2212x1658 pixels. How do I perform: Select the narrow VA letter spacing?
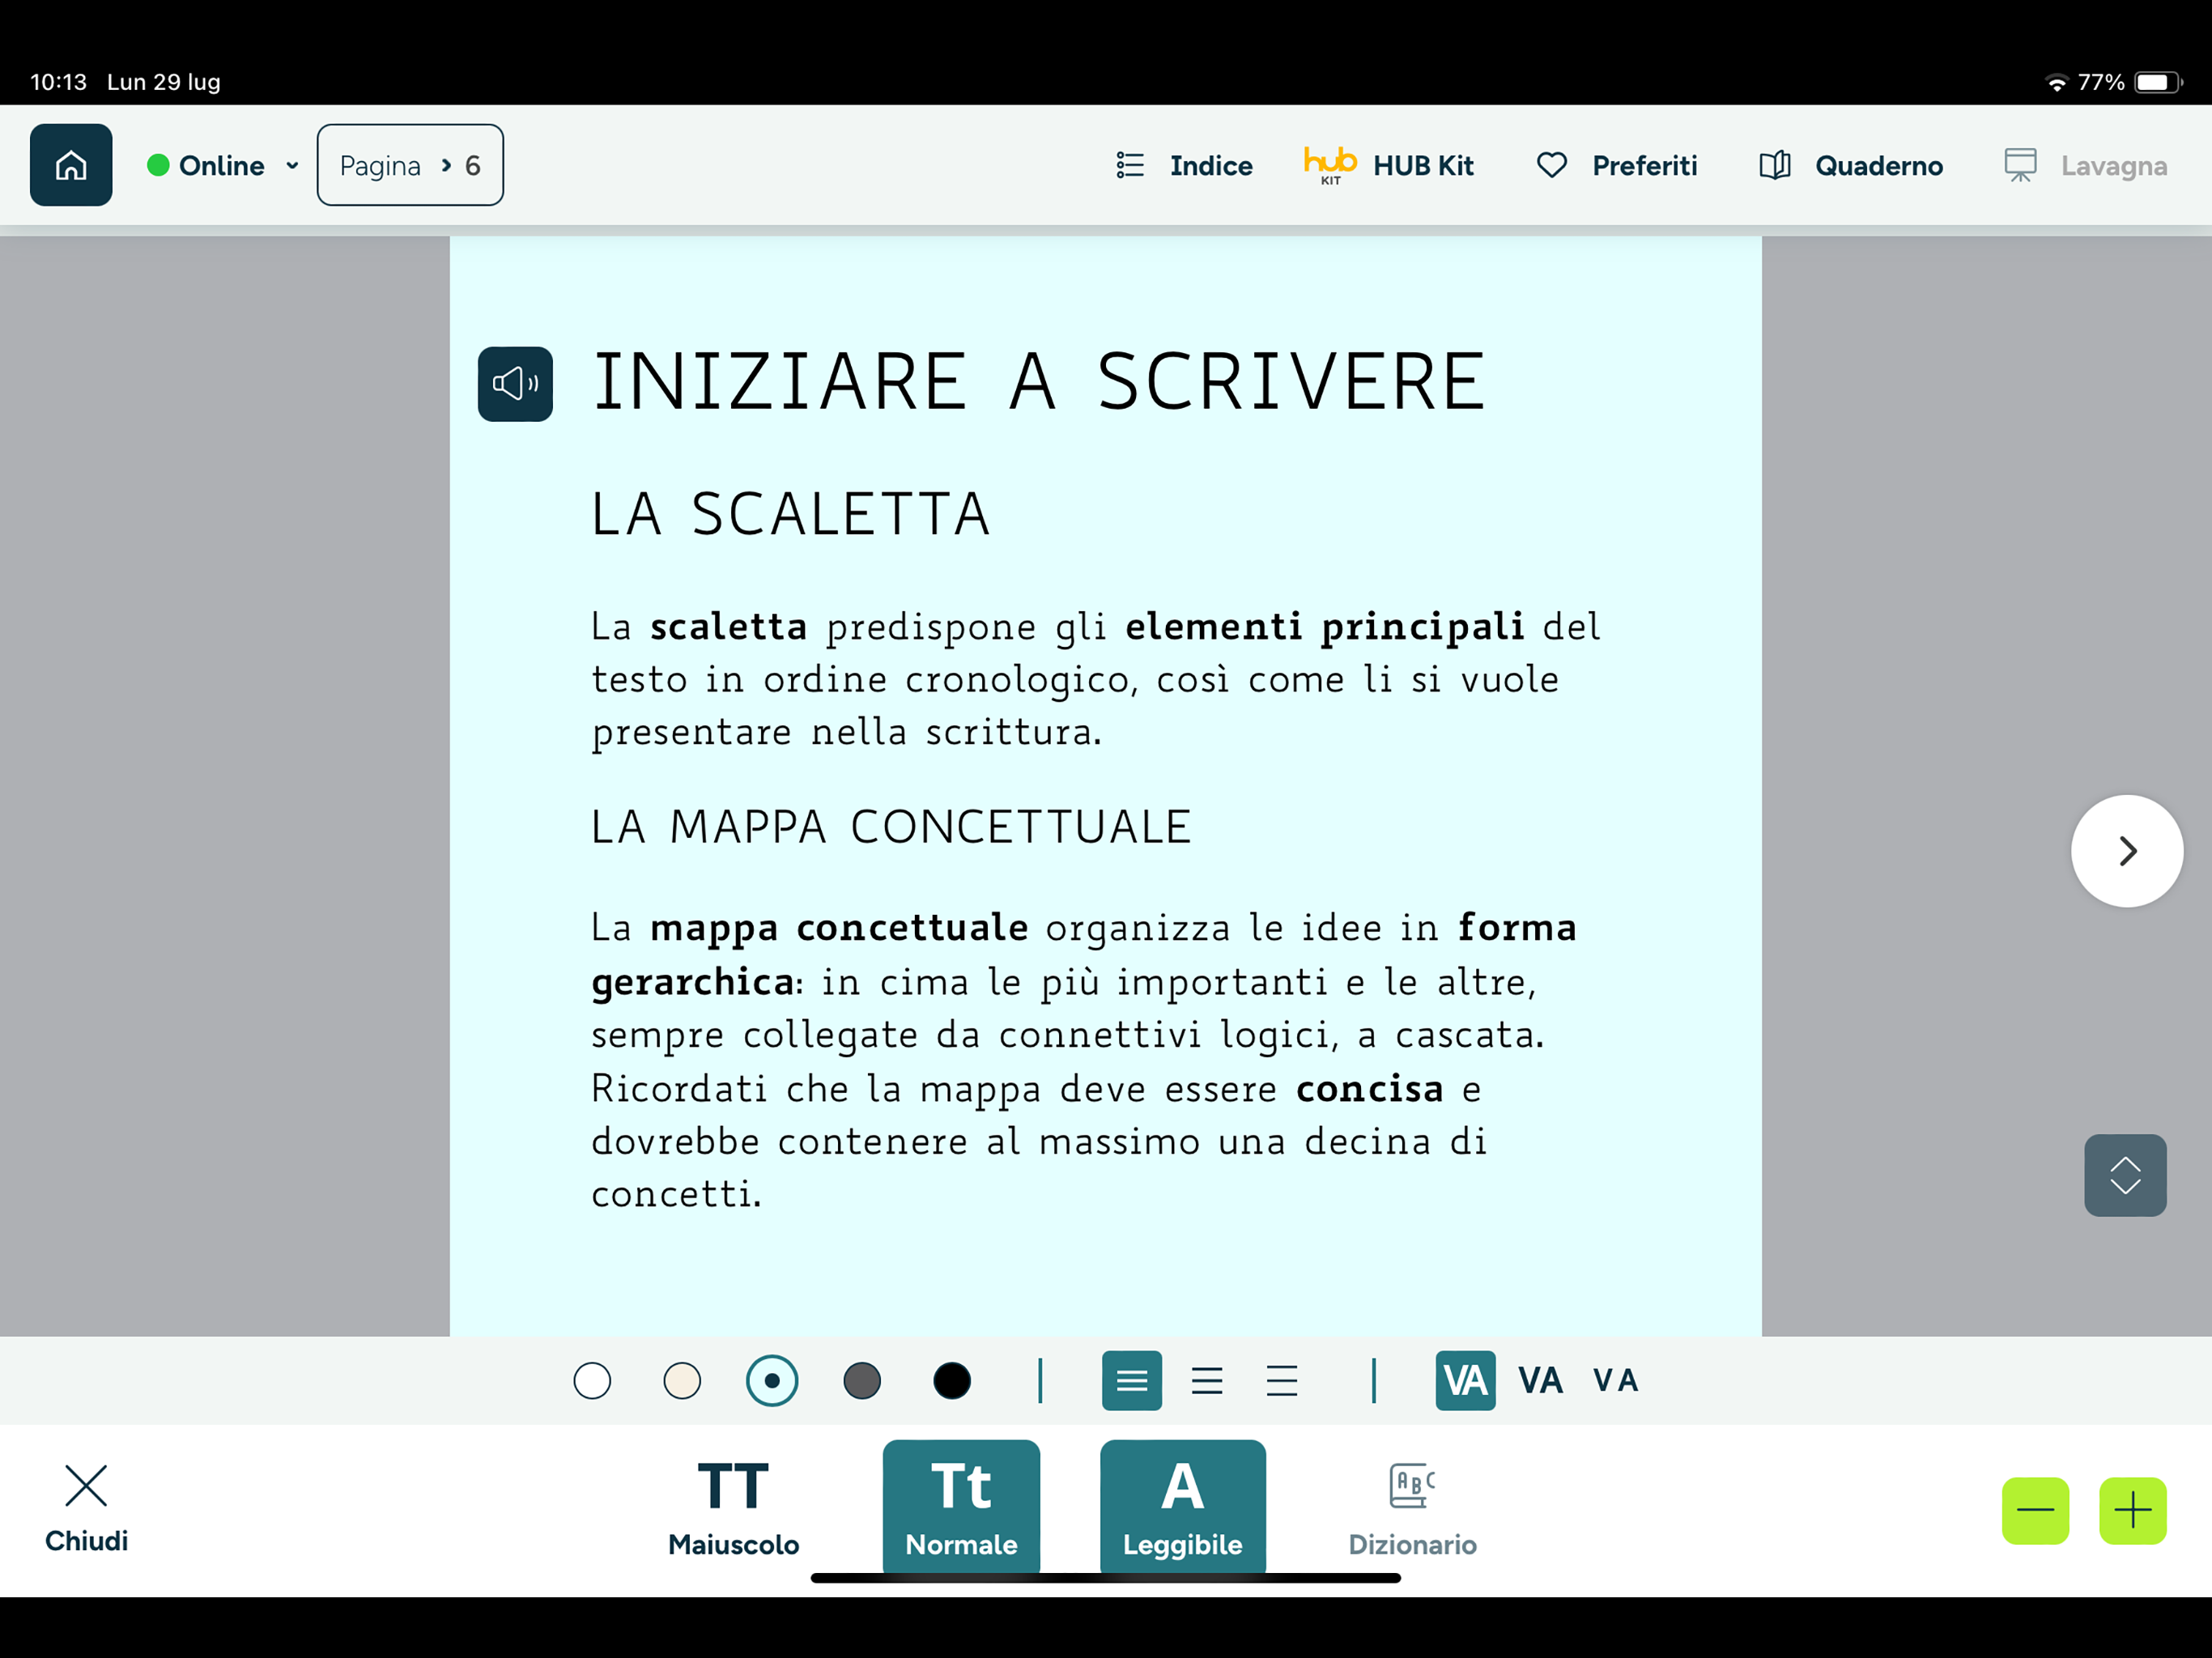pyautogui.click(x=1466, y=1381)
